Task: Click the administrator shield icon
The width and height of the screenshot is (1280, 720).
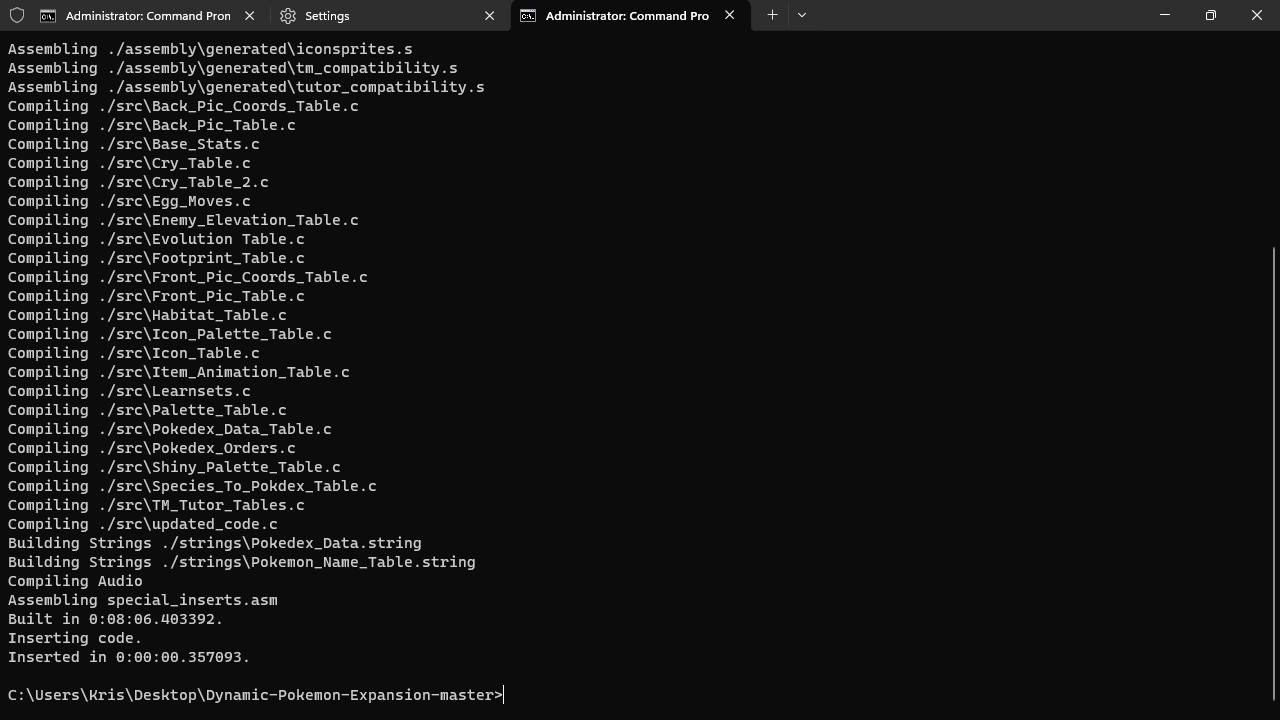Action: pos(17,15)
